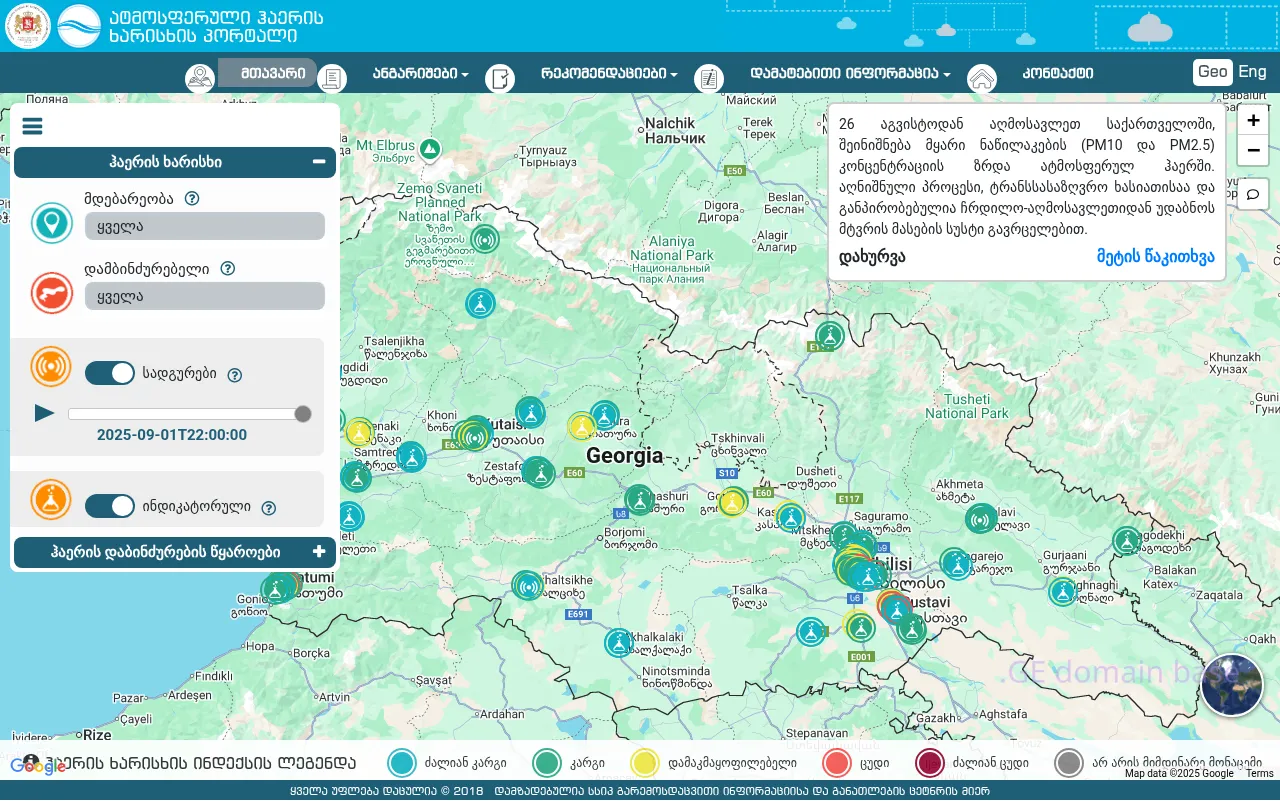Zoom in the map with plus button
This screenshot has width=1280, height=801.
point(1253,120)
